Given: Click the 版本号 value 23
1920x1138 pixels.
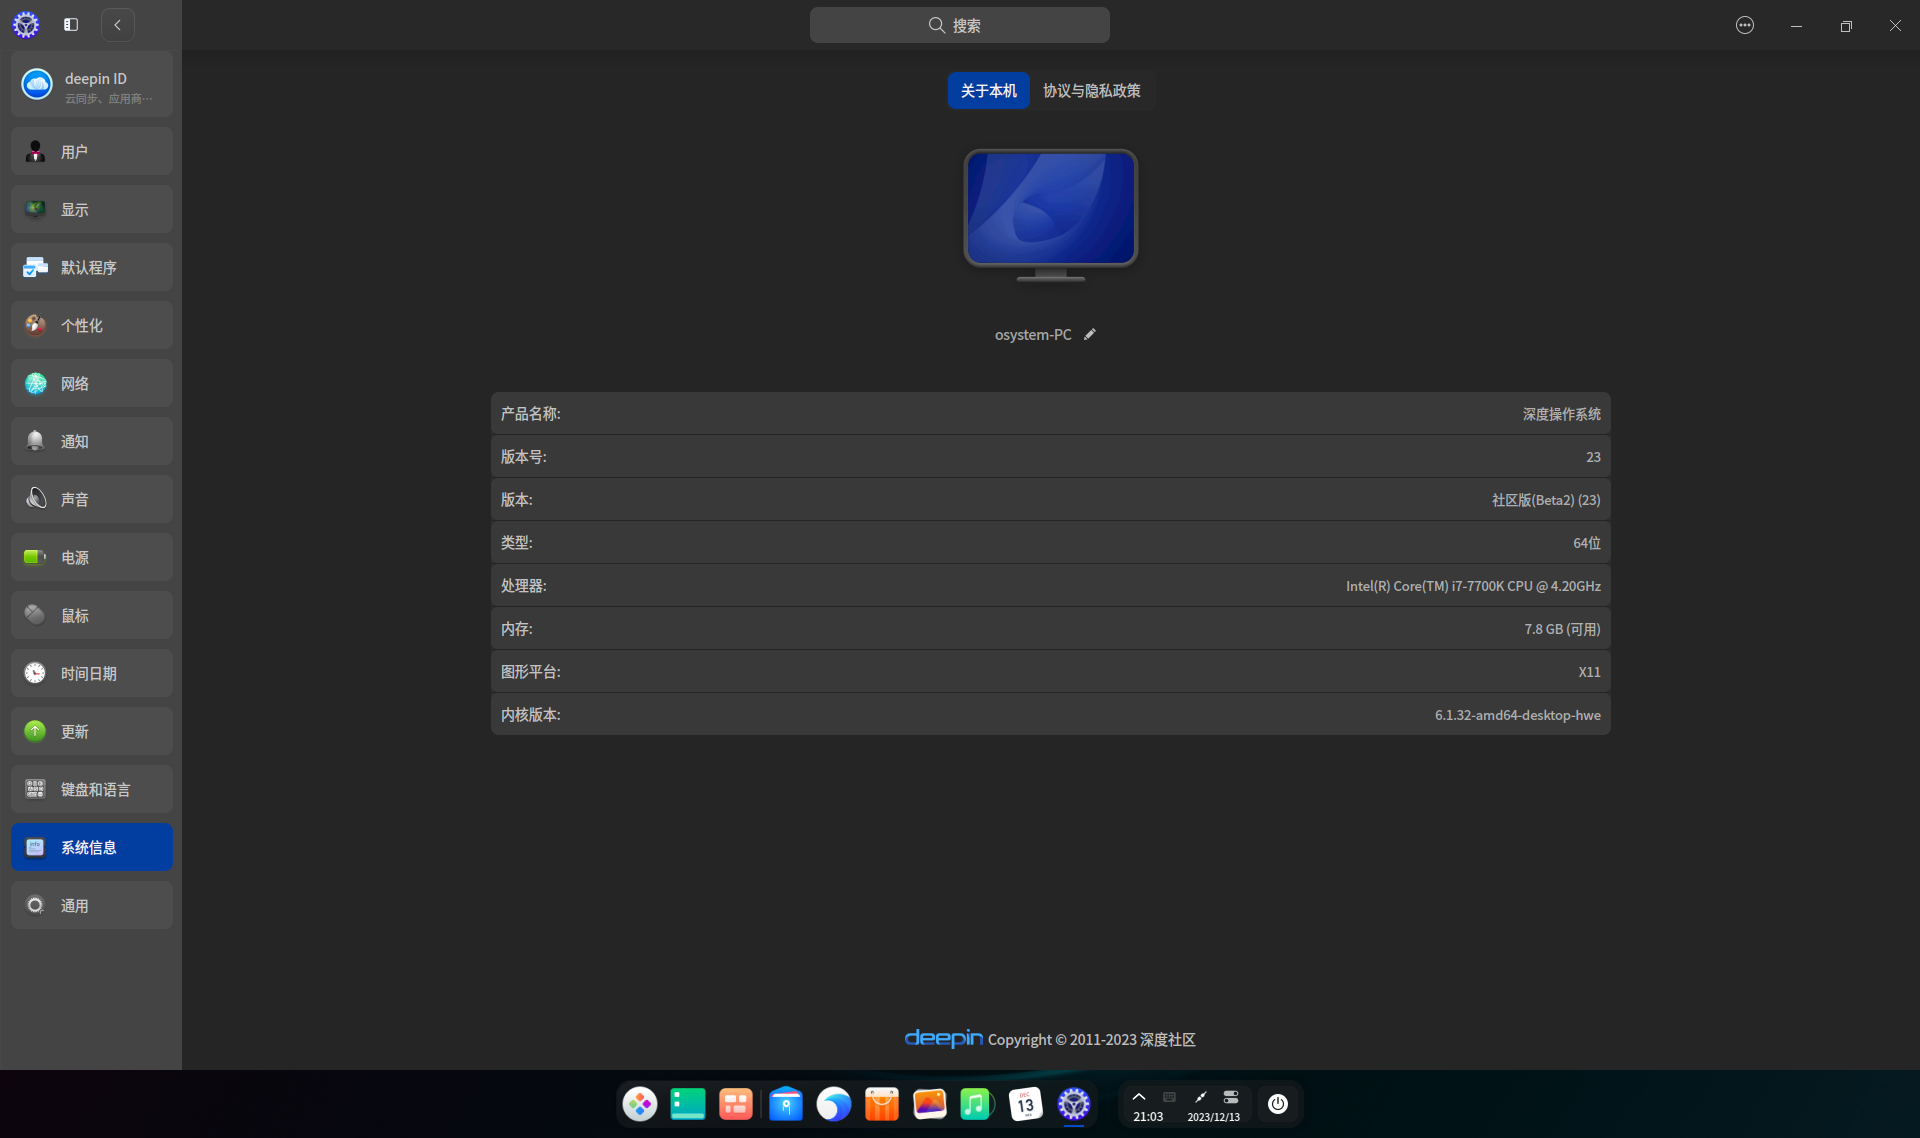Looking at the screenshot, I should pos(1593,457).
